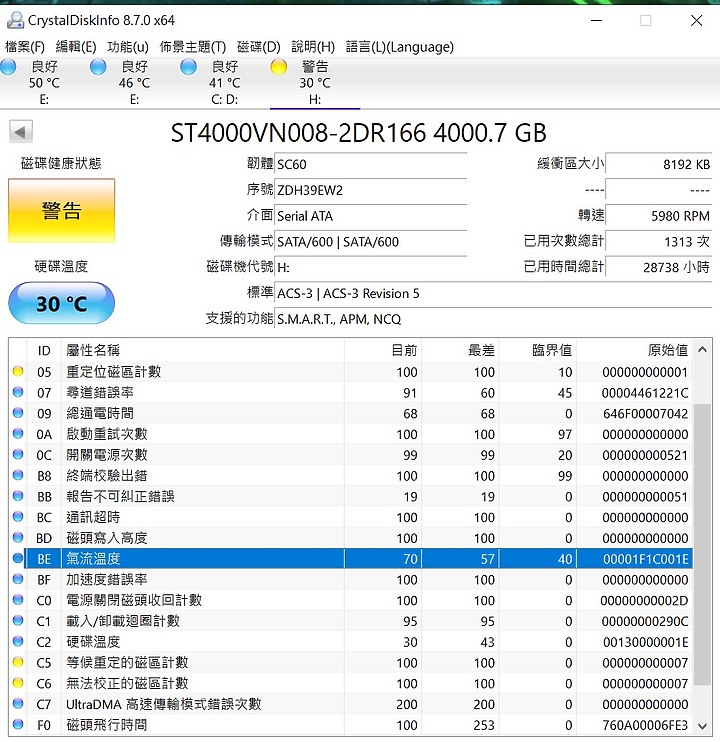Click the blue status orb for 50 °C disk
This screenshot has height=742, width=720.
tap(8, 67)
